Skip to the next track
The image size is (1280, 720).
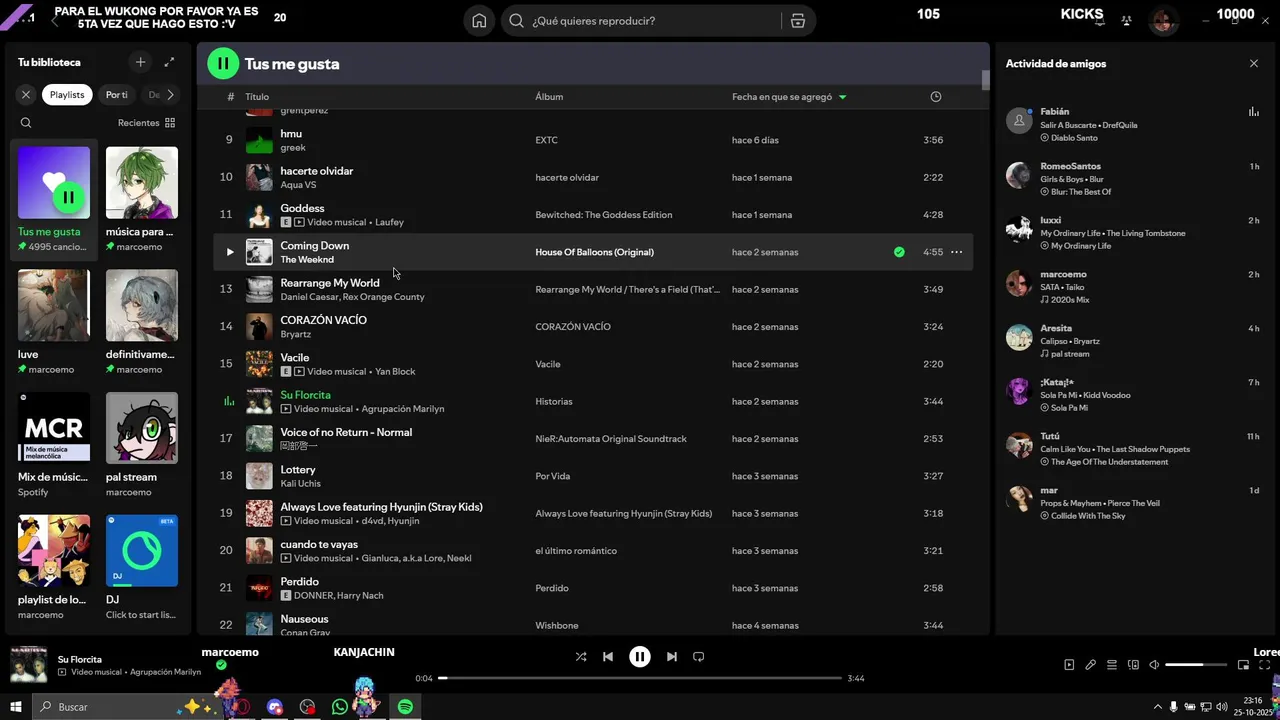pyautogui.click(x=672, y=657)
